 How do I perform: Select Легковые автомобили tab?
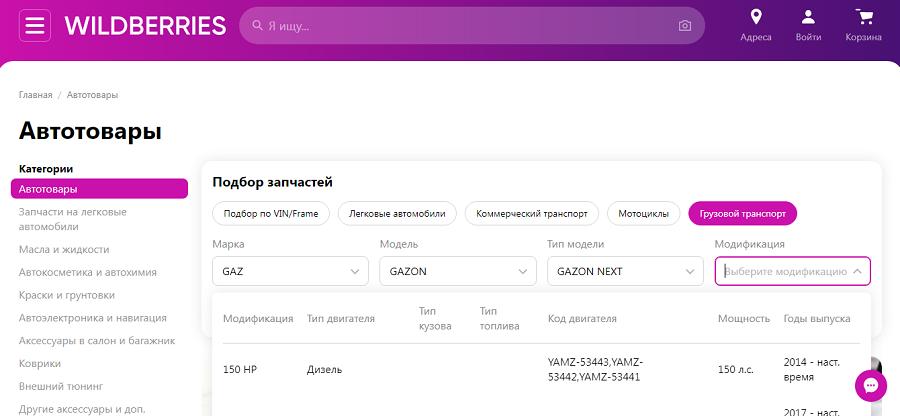coord(397,213)
